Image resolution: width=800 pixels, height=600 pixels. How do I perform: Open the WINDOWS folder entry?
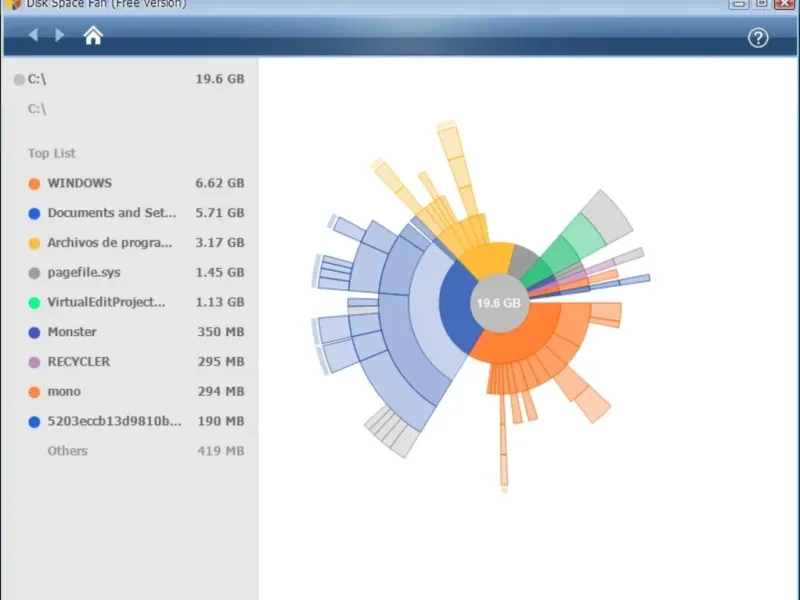point(80,183)
